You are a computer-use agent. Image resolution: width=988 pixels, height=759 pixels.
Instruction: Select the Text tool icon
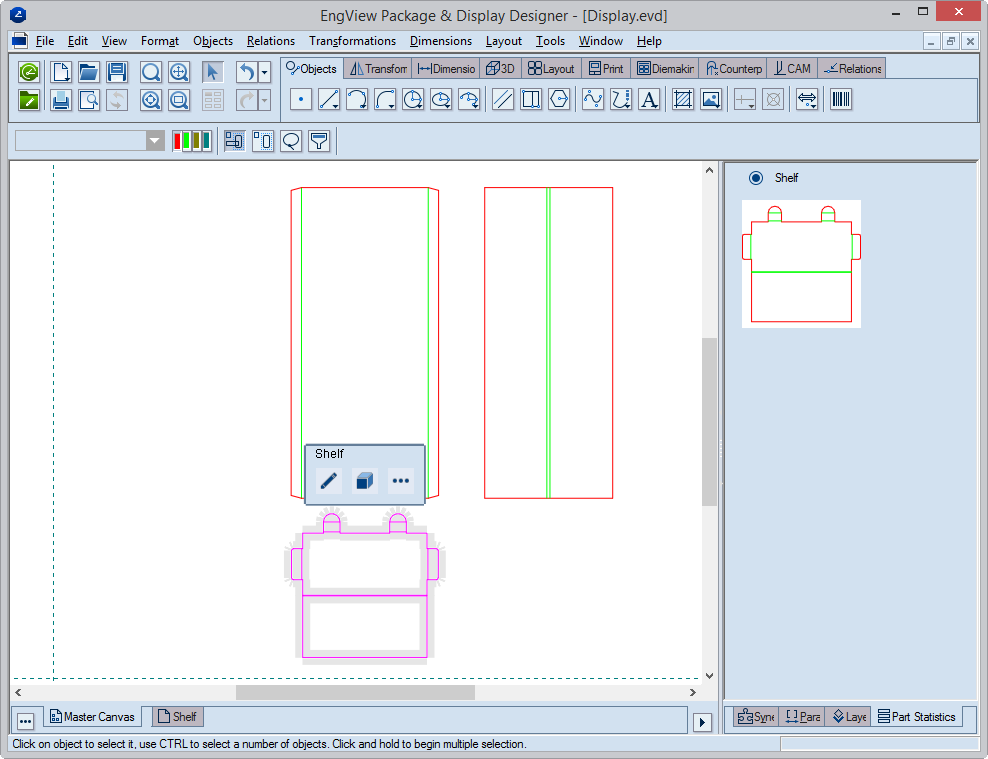649,100
